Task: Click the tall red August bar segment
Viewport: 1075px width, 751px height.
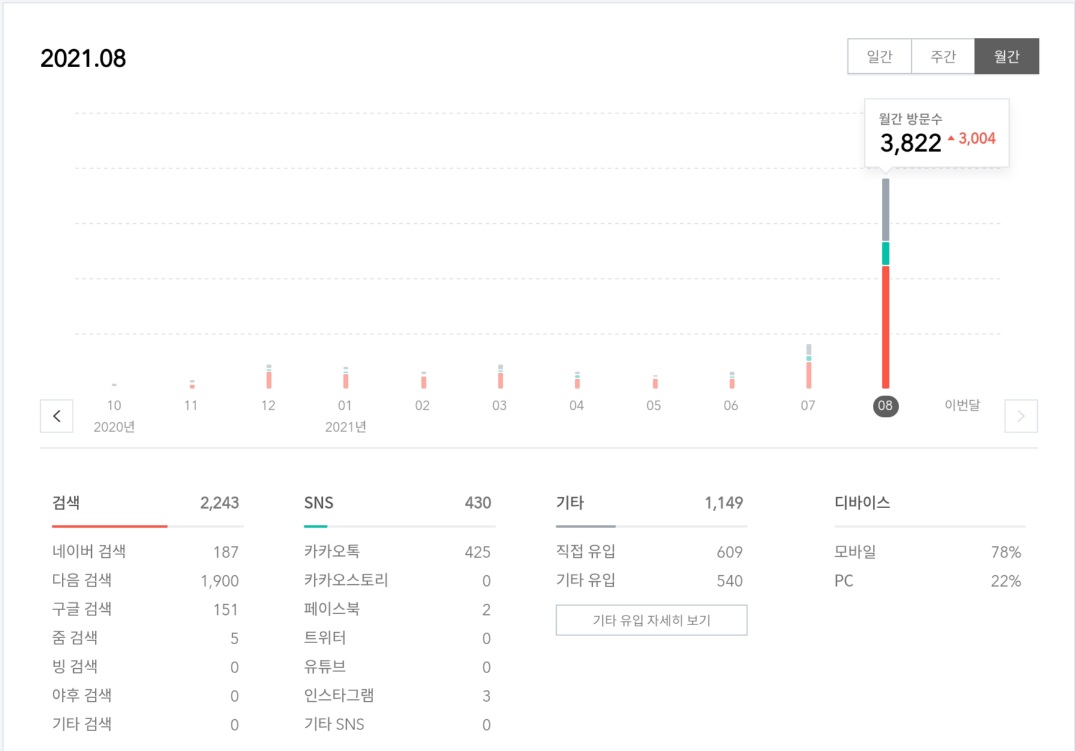Action: tap(885, 327)
